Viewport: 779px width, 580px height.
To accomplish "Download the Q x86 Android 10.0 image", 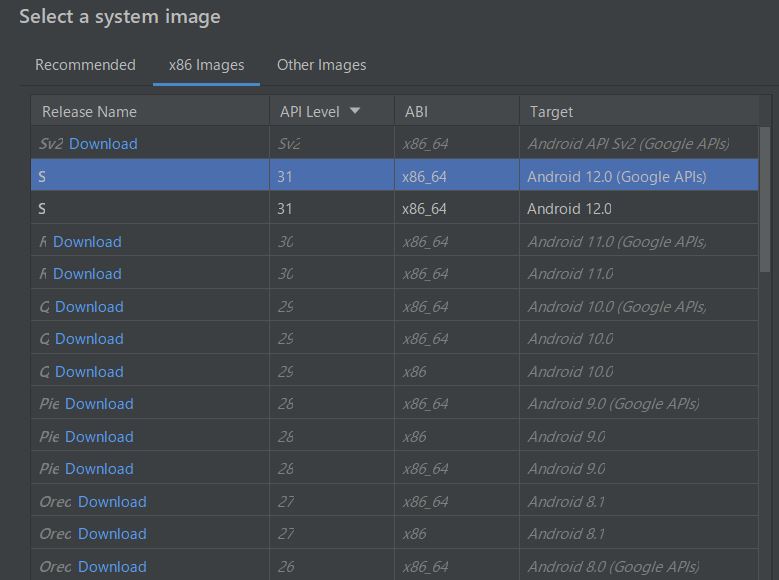I will tap(89, 371).
